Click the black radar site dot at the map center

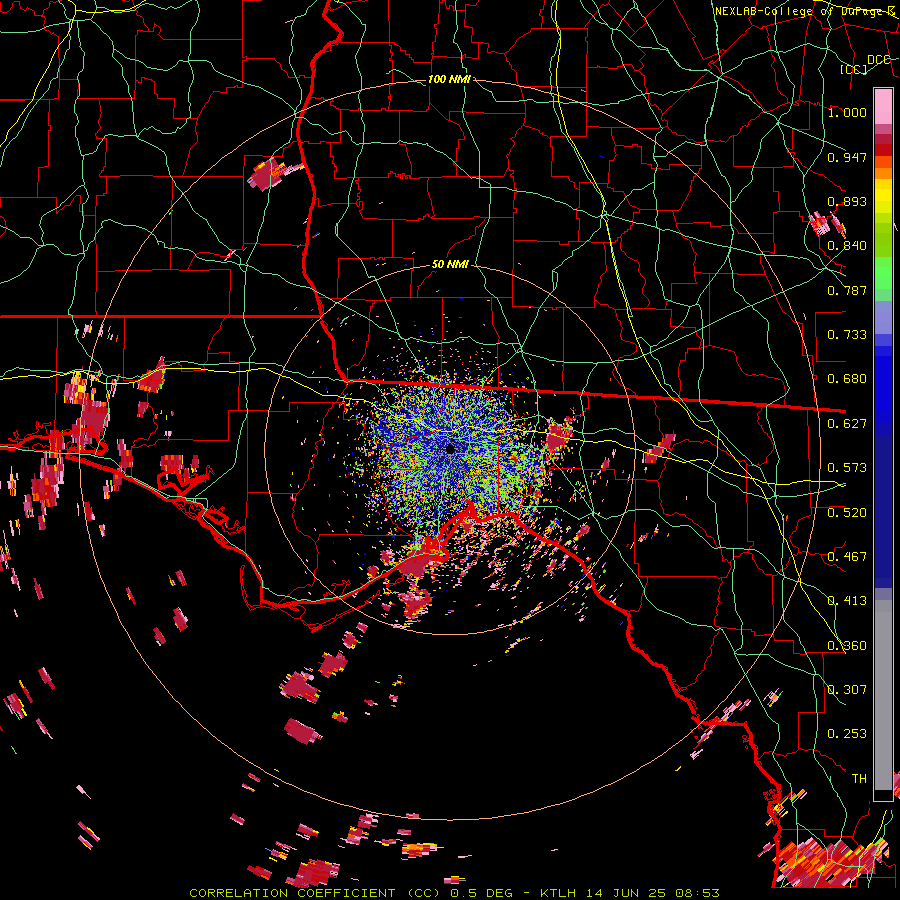(450, 449)
